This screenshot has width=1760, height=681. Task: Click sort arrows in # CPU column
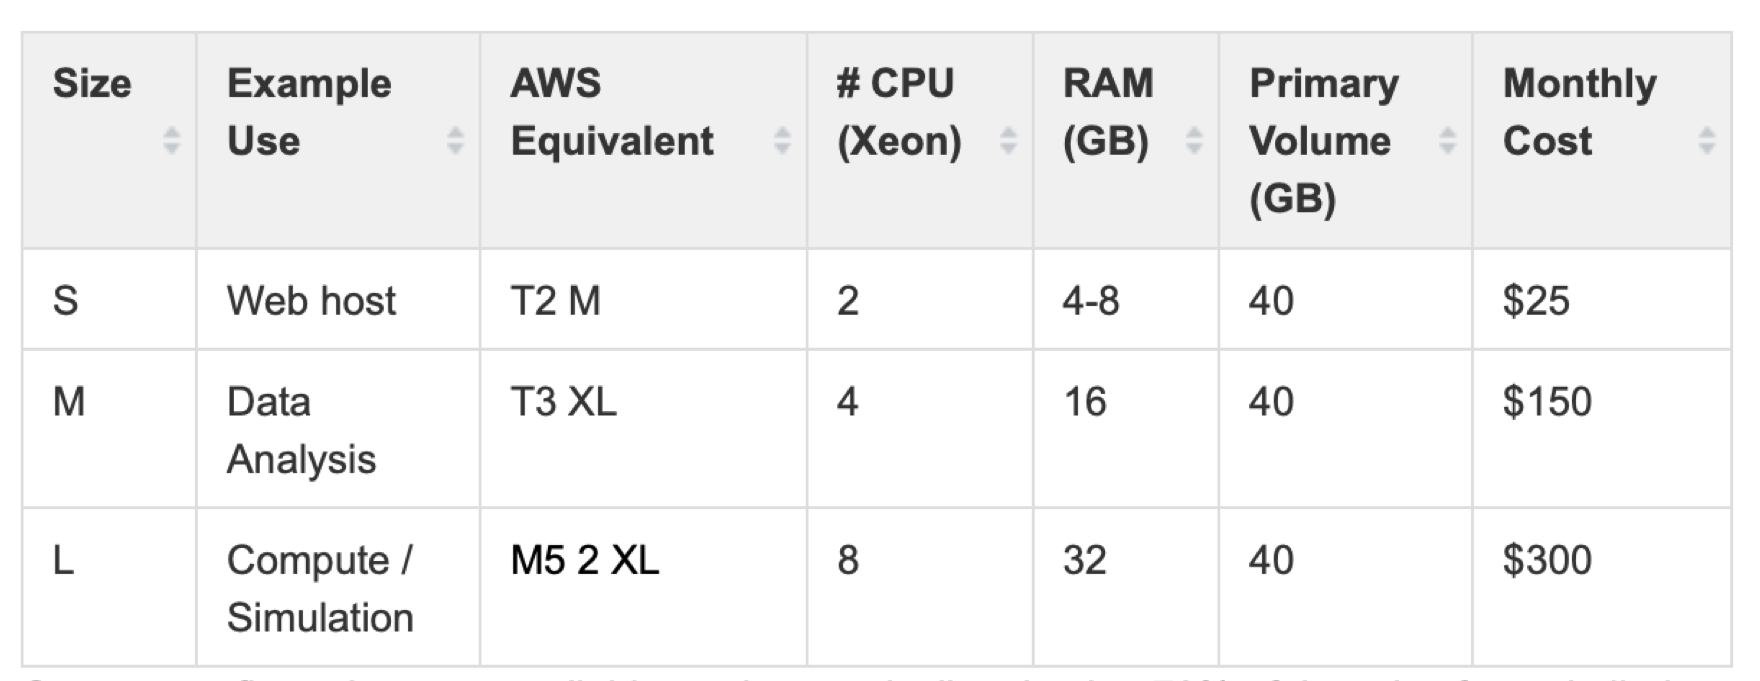tap(1008, 141)
